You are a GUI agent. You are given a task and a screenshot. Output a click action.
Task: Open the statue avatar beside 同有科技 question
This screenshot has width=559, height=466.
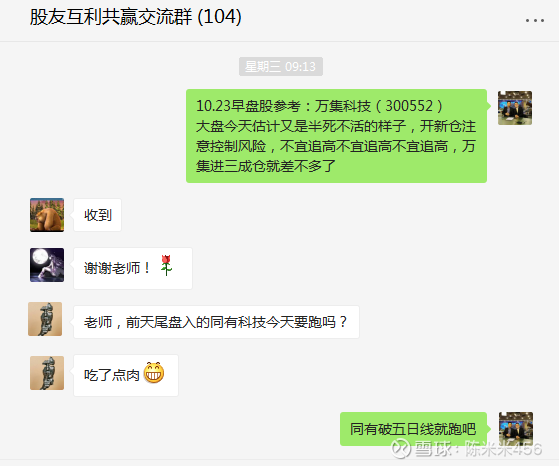45,319
